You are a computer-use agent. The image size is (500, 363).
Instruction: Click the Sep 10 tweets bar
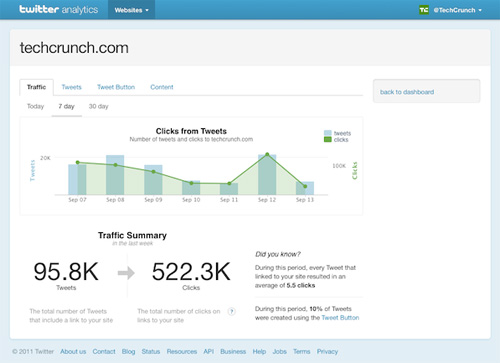[x=191, y=188]
